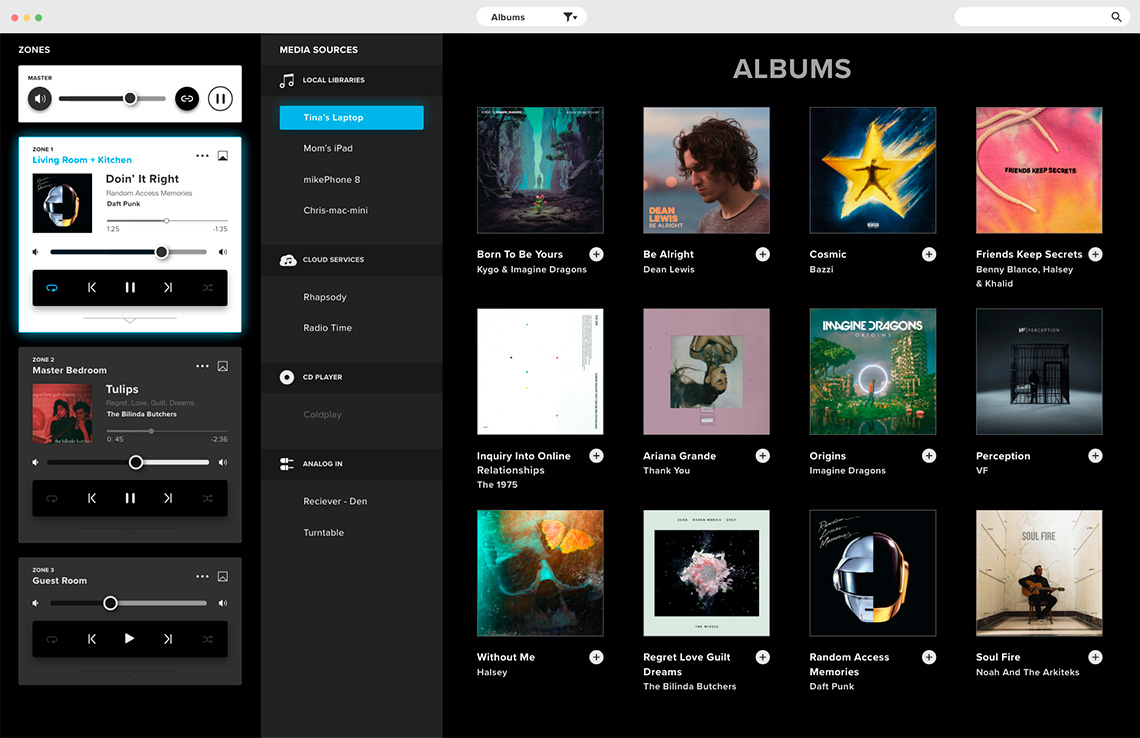The width and height of the screenshot is (1140, 738).
Task: Add Friends Keep Secrets album
Action: 1096,254
